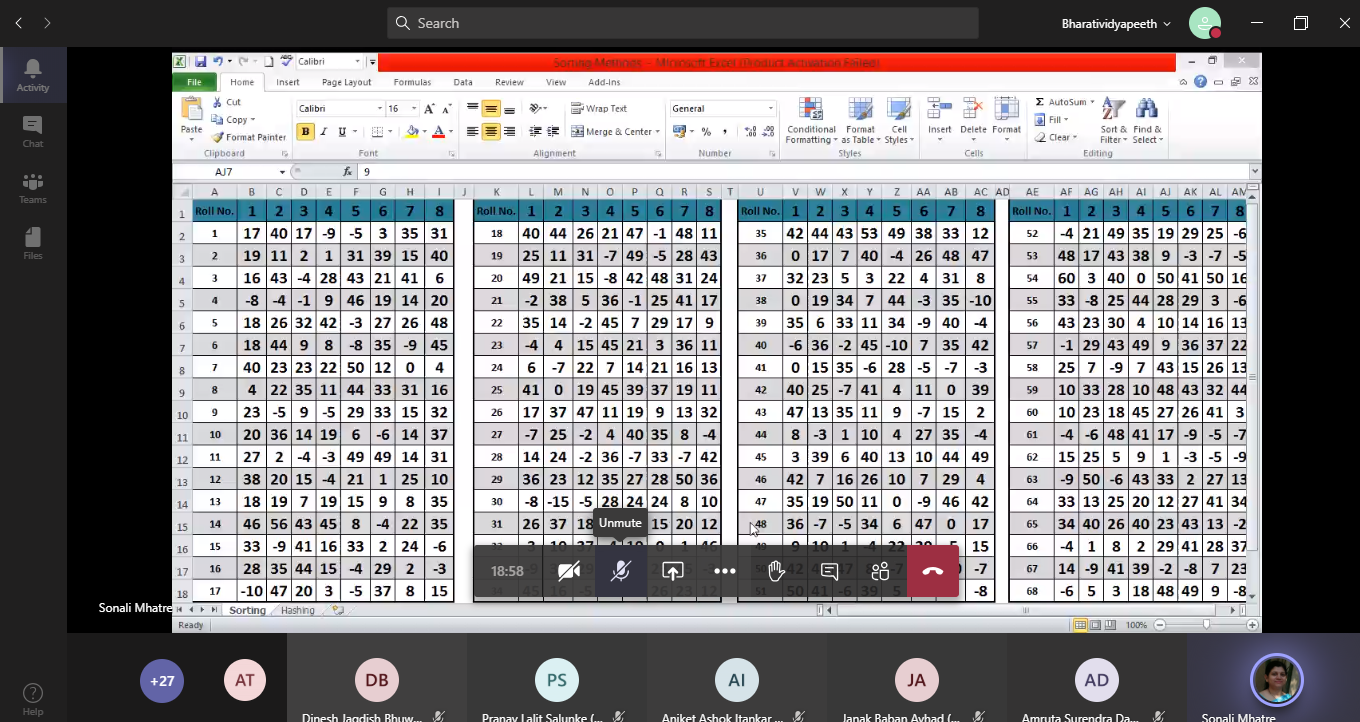Toggle Bold formatting in Excel
This screenshot has height=722, width=1360.
[x=305, y=132]
